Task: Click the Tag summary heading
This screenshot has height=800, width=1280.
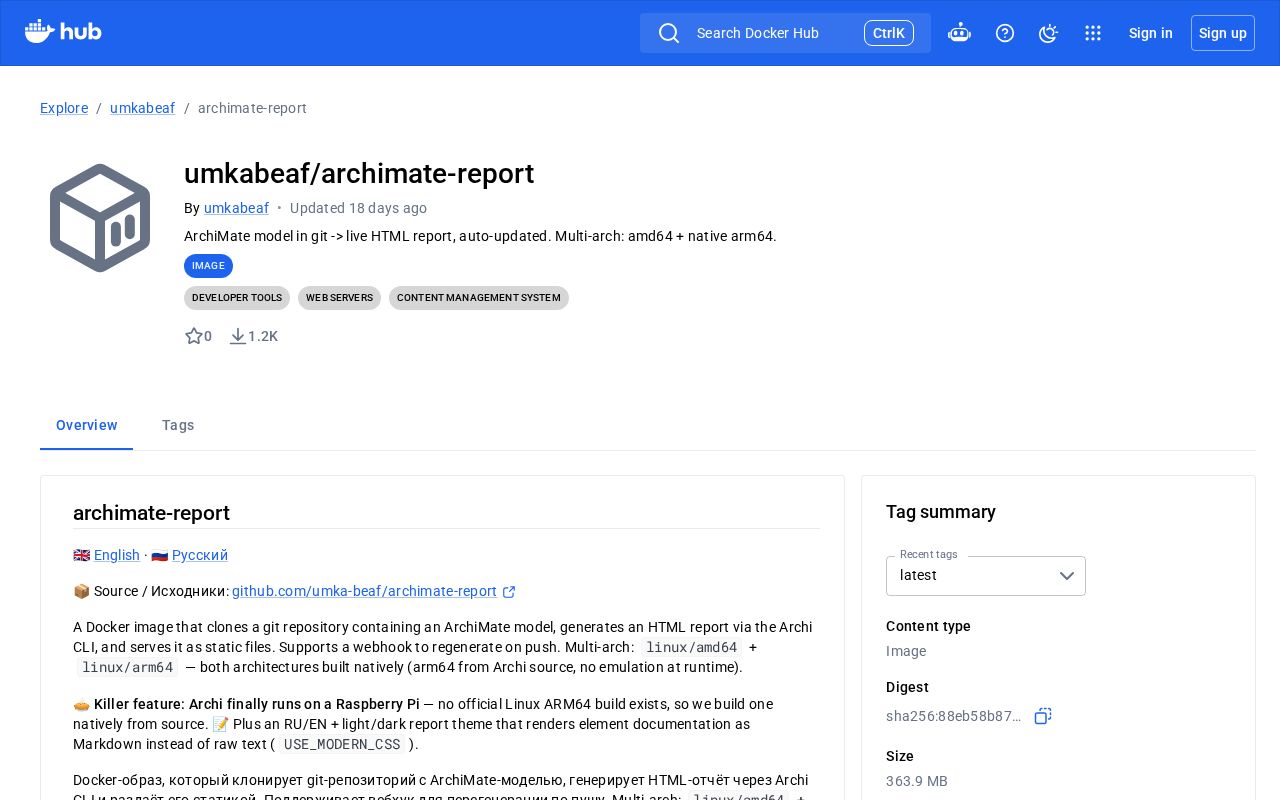Action: [941, 512]
